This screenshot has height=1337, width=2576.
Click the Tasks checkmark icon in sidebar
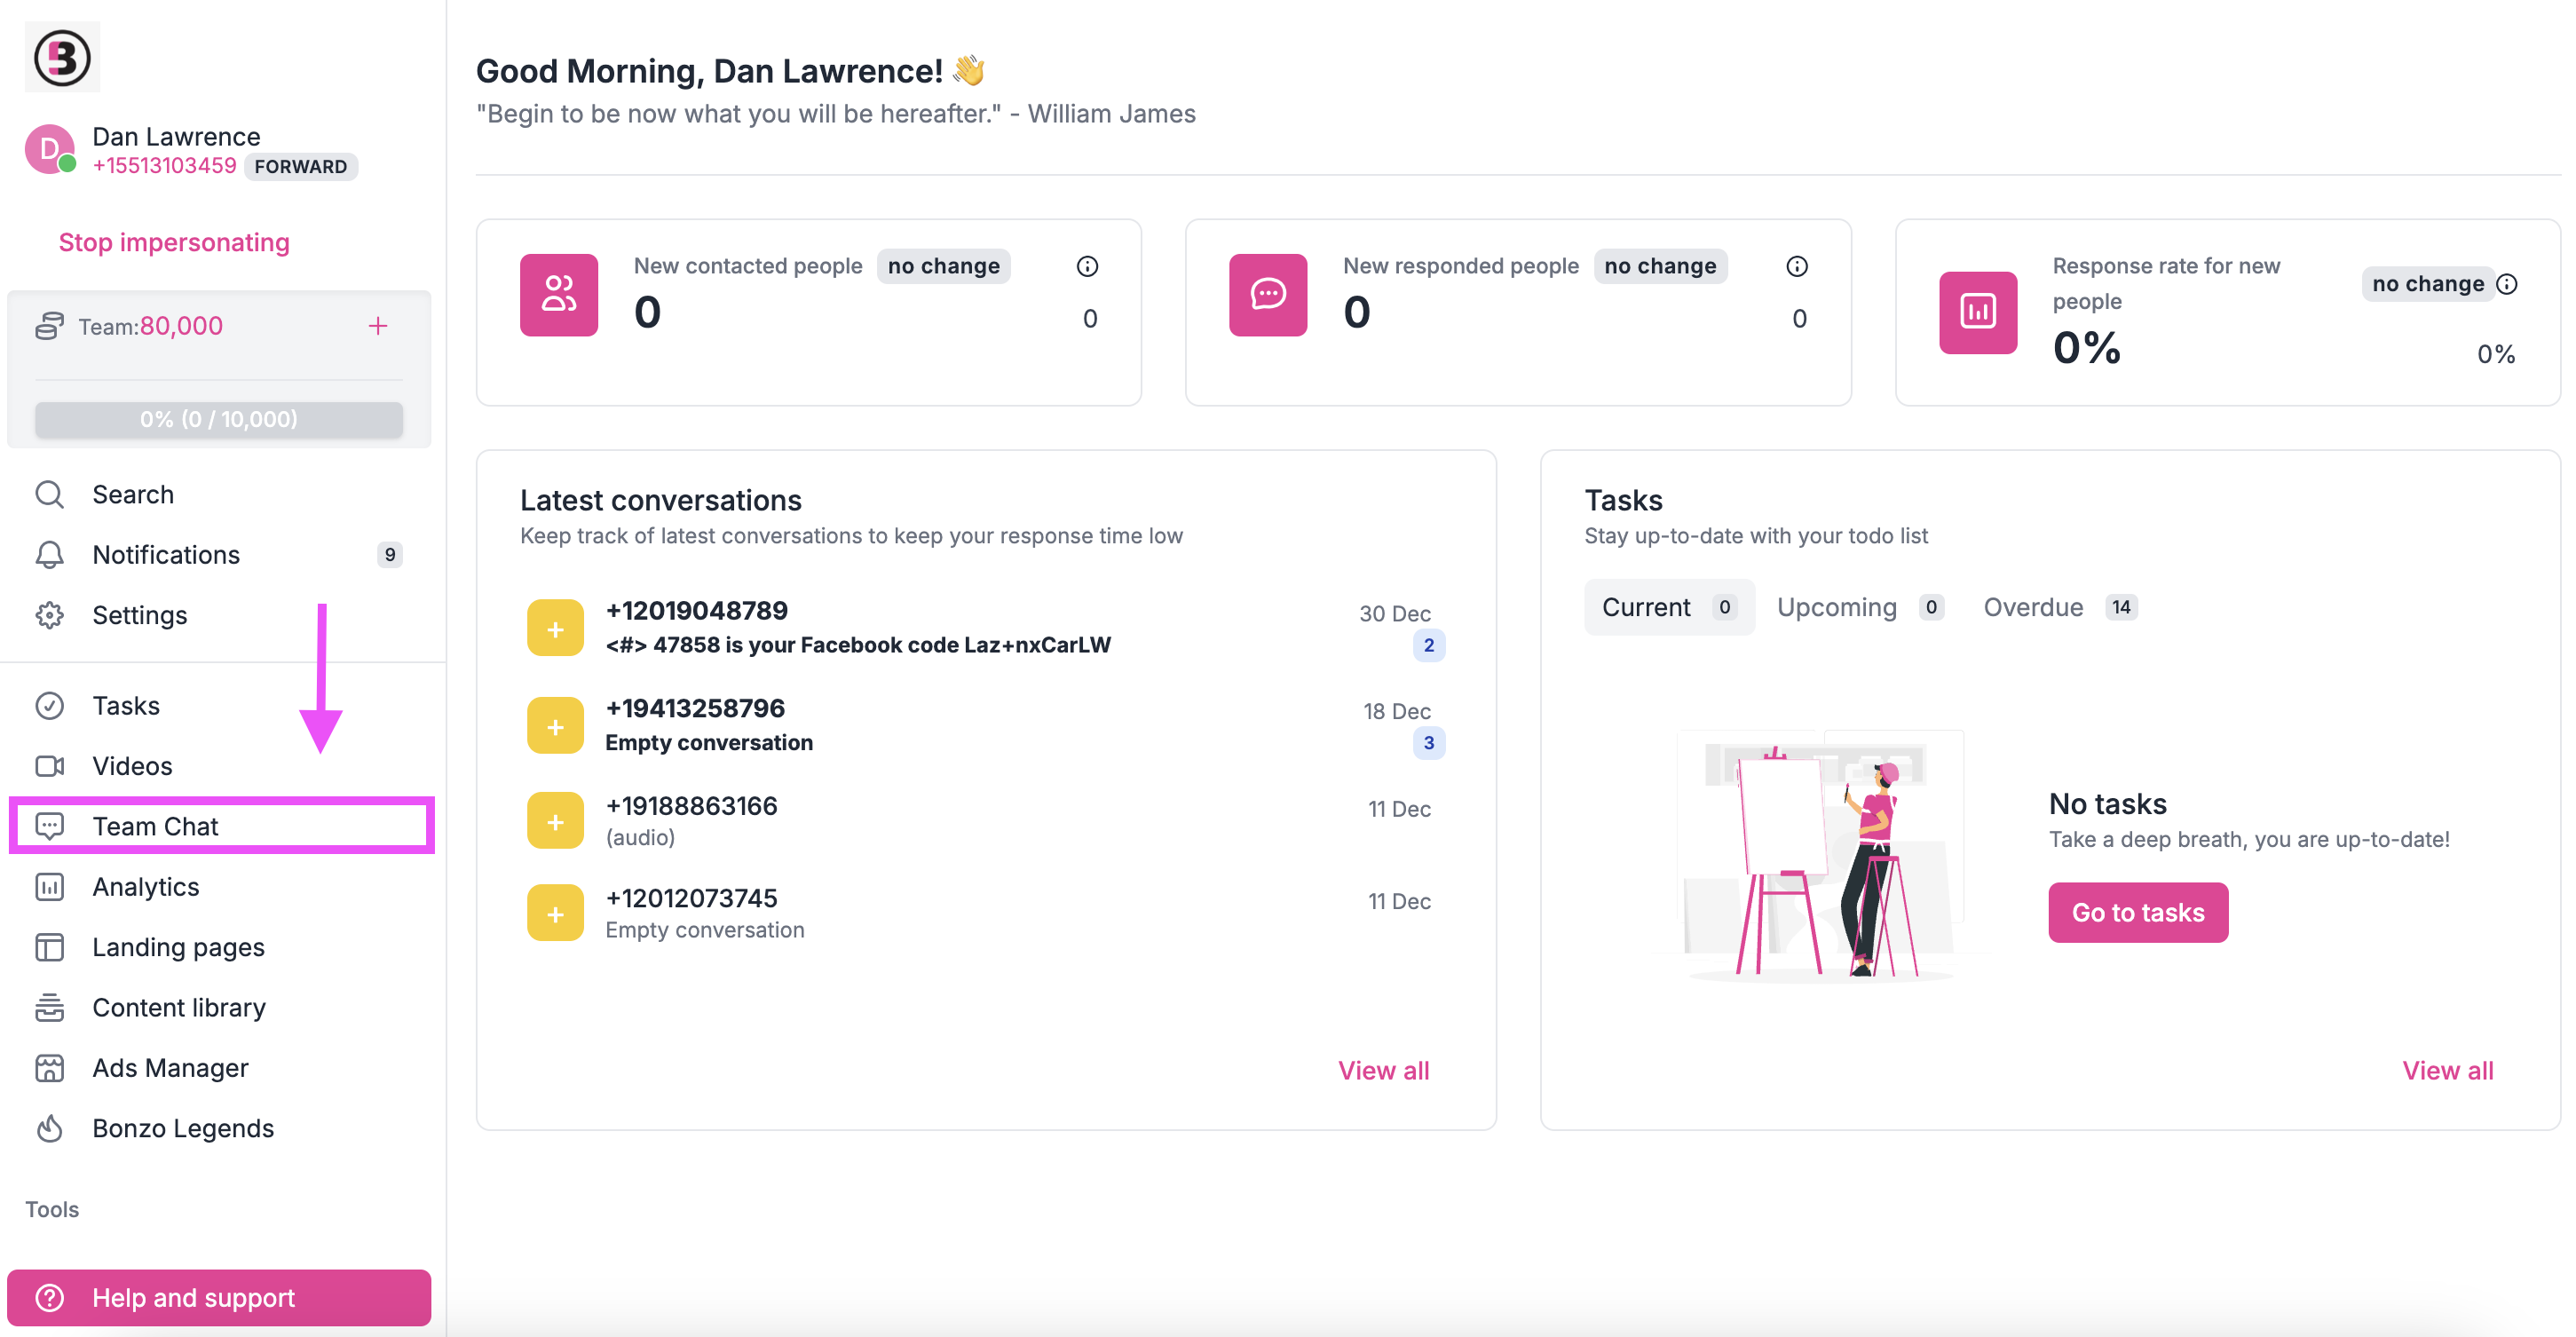[49, 705]
